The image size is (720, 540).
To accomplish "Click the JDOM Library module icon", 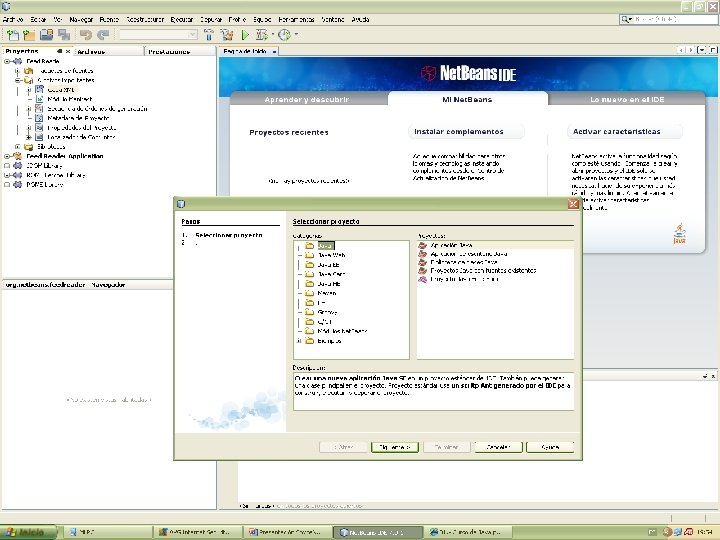I will pyautogui.click(x=18, y=166).
